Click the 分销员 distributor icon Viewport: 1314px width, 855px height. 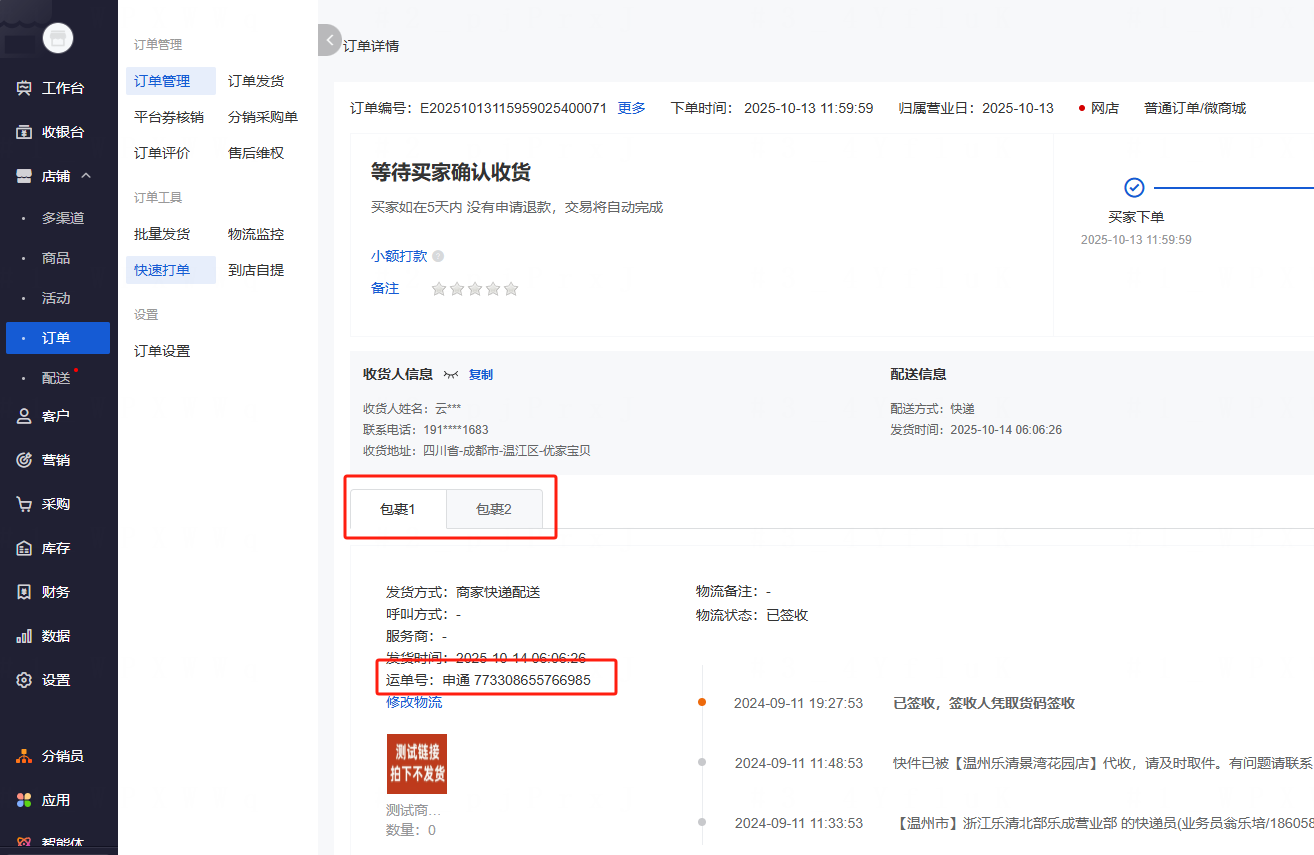coord(25,756)
